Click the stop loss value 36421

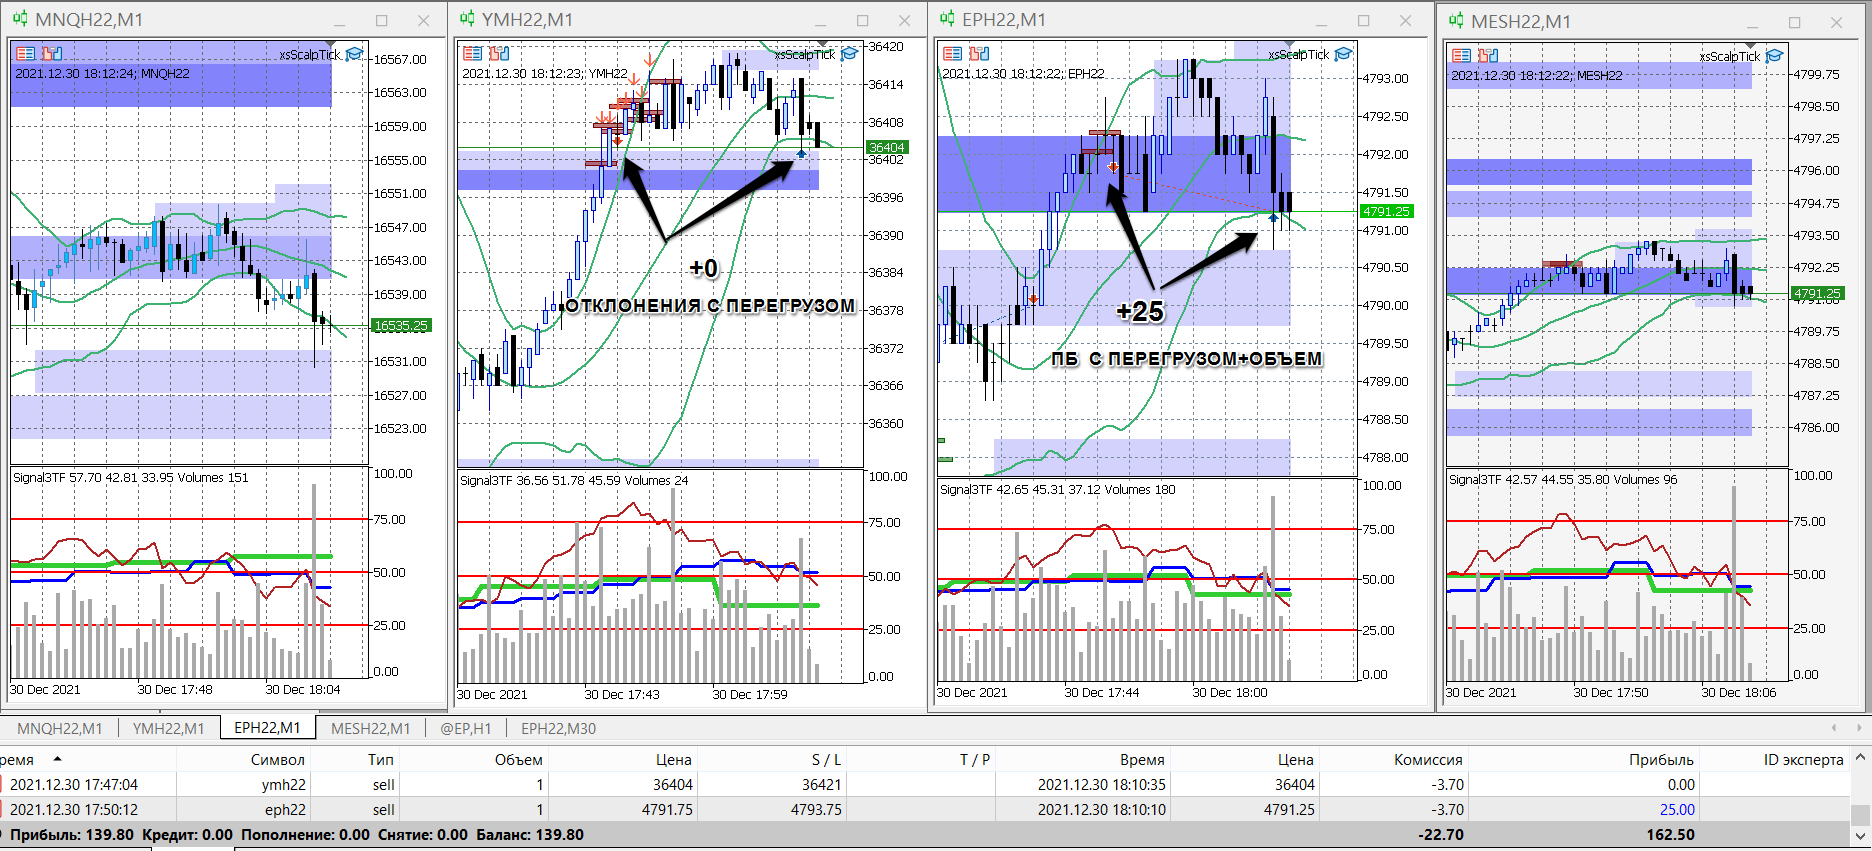(821, 785)
